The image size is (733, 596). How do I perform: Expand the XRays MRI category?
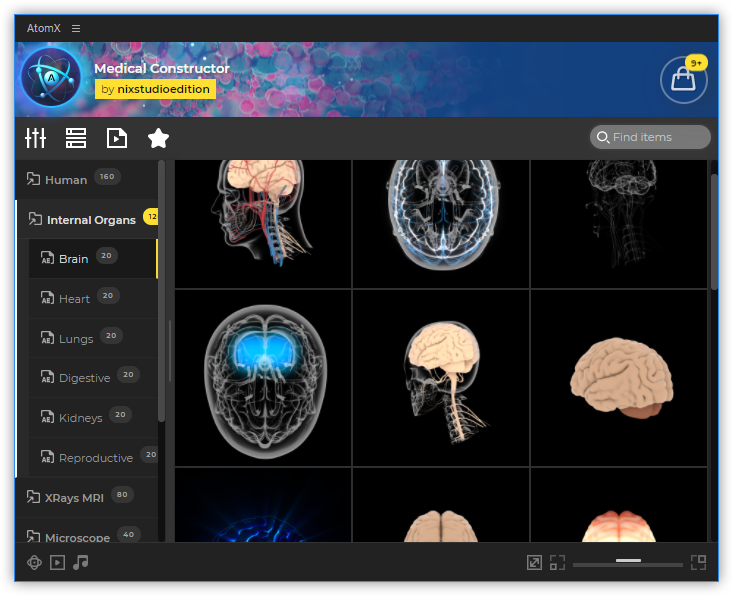pos(86,497)
